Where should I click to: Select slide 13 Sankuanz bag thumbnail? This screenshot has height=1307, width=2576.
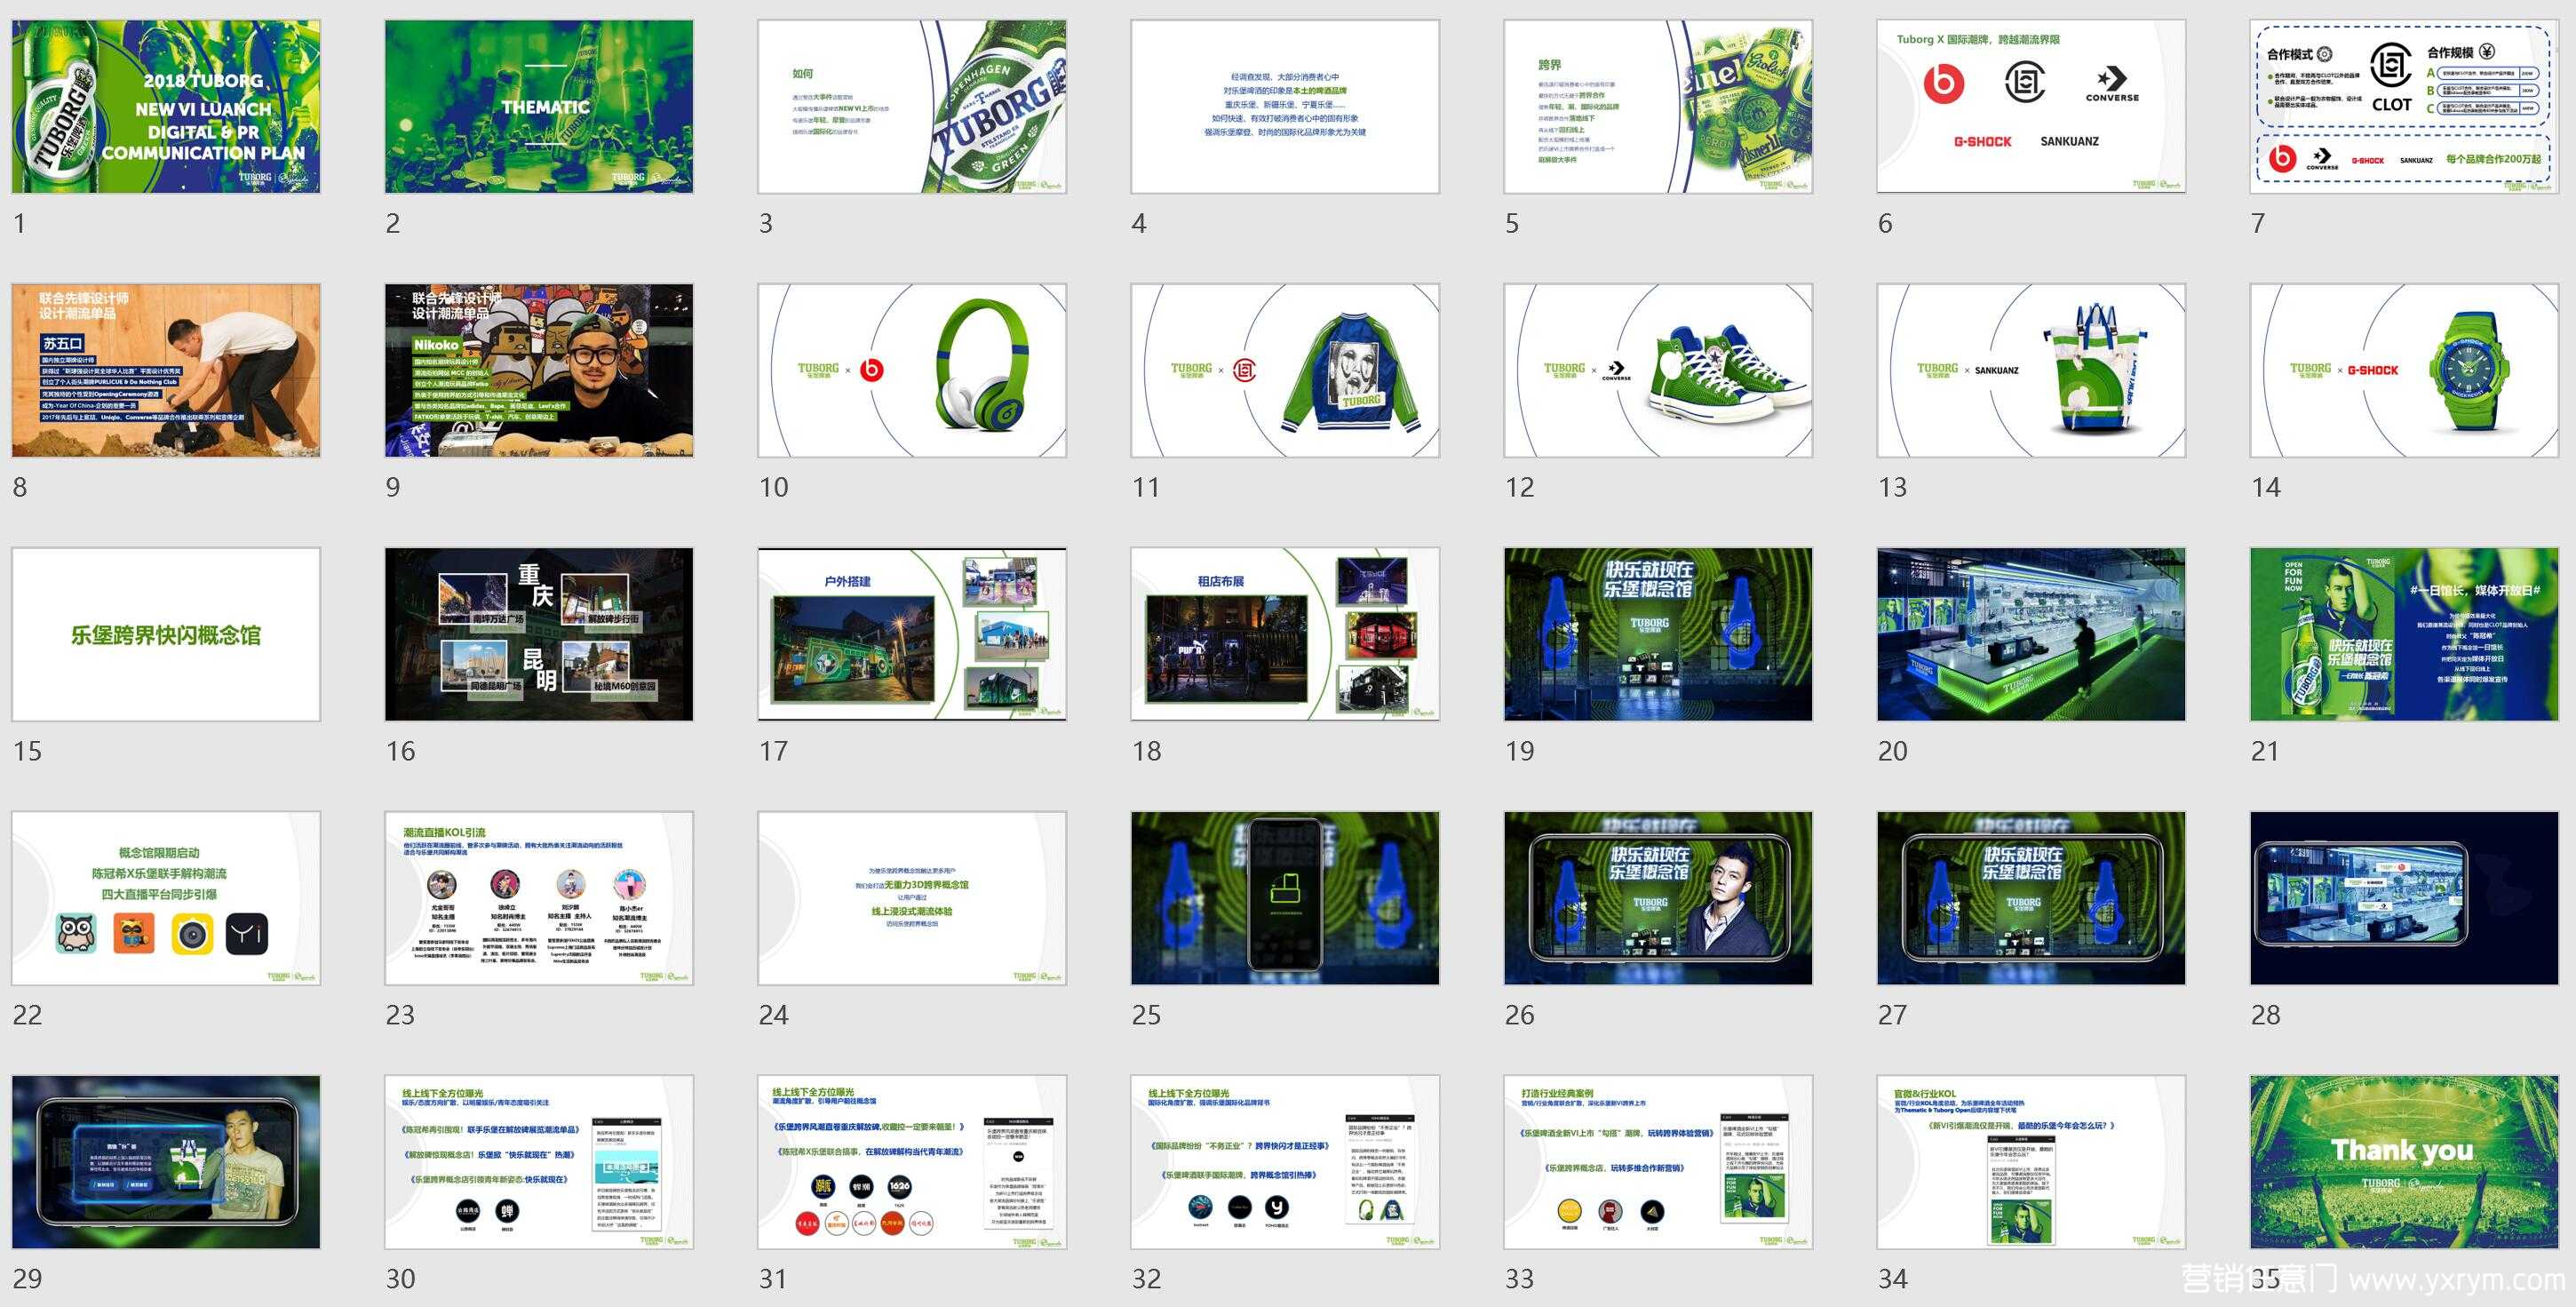(2031, 370)
